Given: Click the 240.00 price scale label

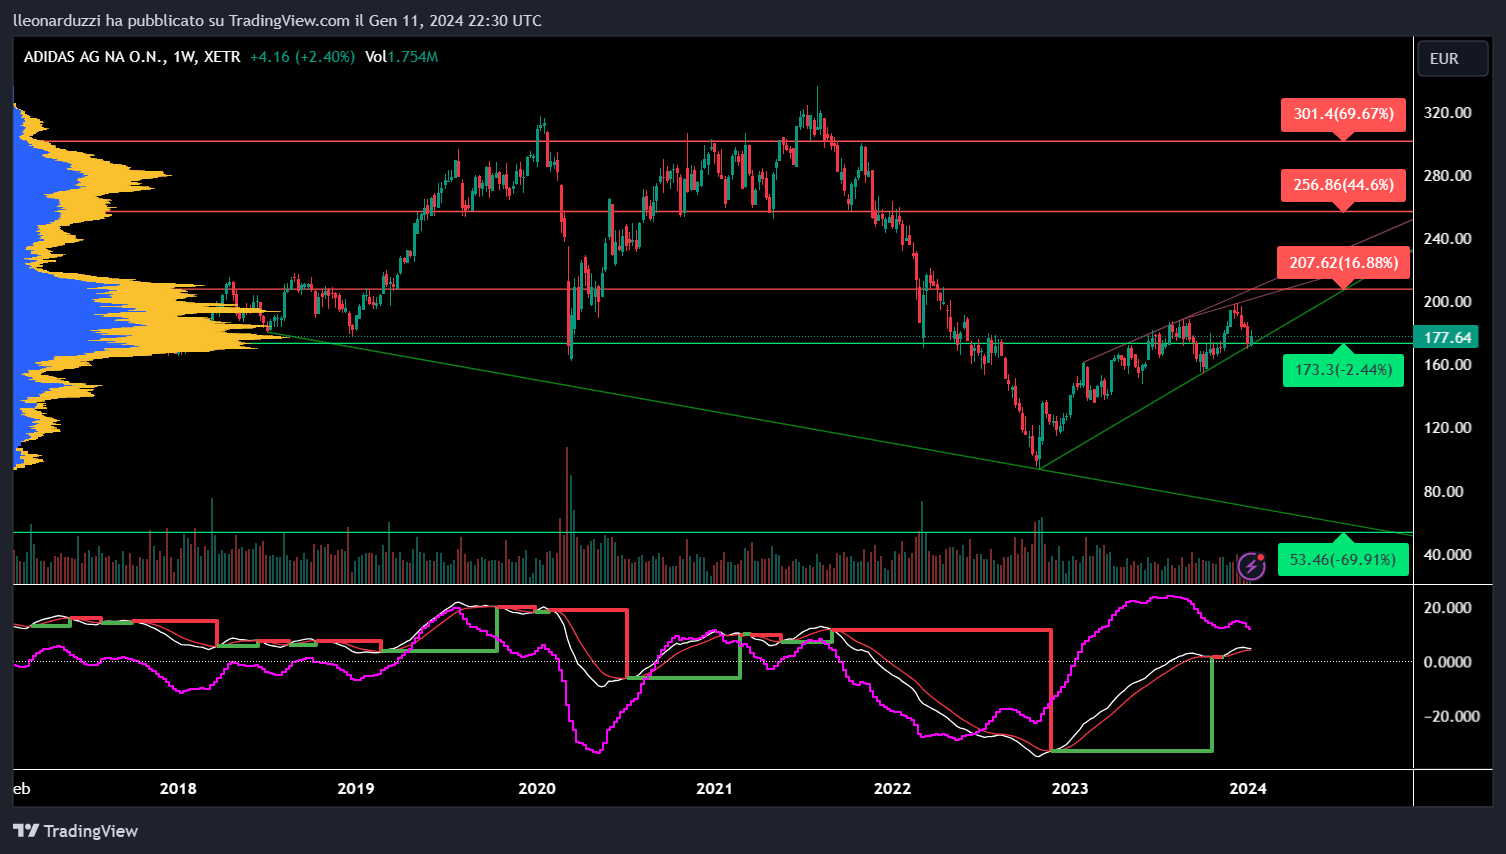Looking at the screenshot, I should (x=1448, y=239).
